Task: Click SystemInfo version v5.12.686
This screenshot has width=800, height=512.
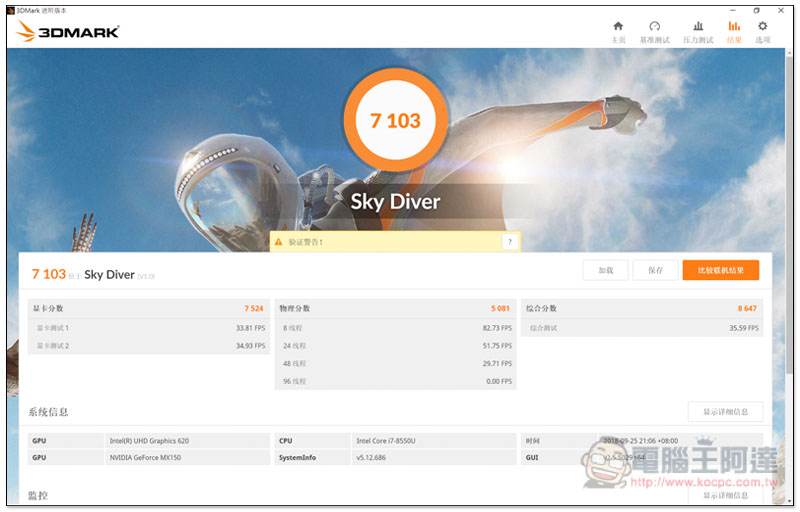Action: coord(371,457)
